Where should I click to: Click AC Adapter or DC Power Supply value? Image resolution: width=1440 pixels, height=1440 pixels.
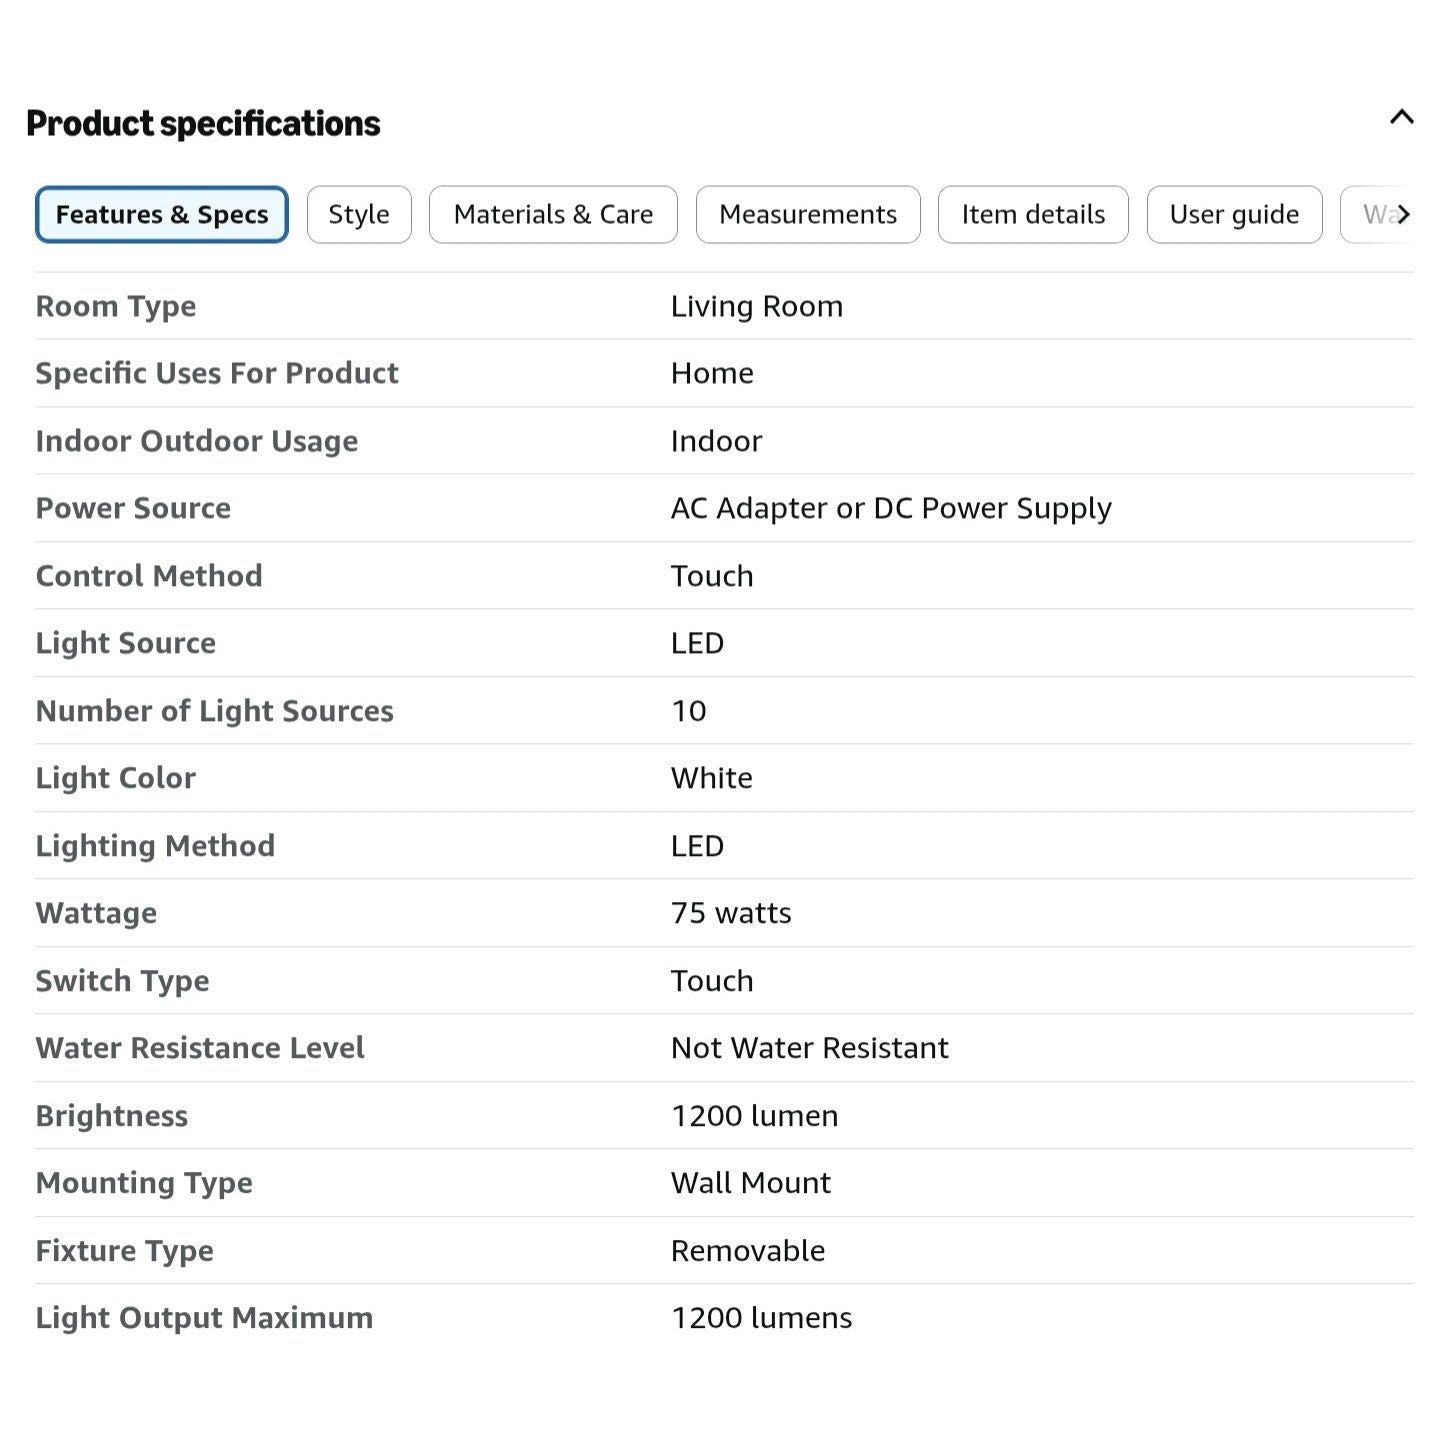[891, 508]
